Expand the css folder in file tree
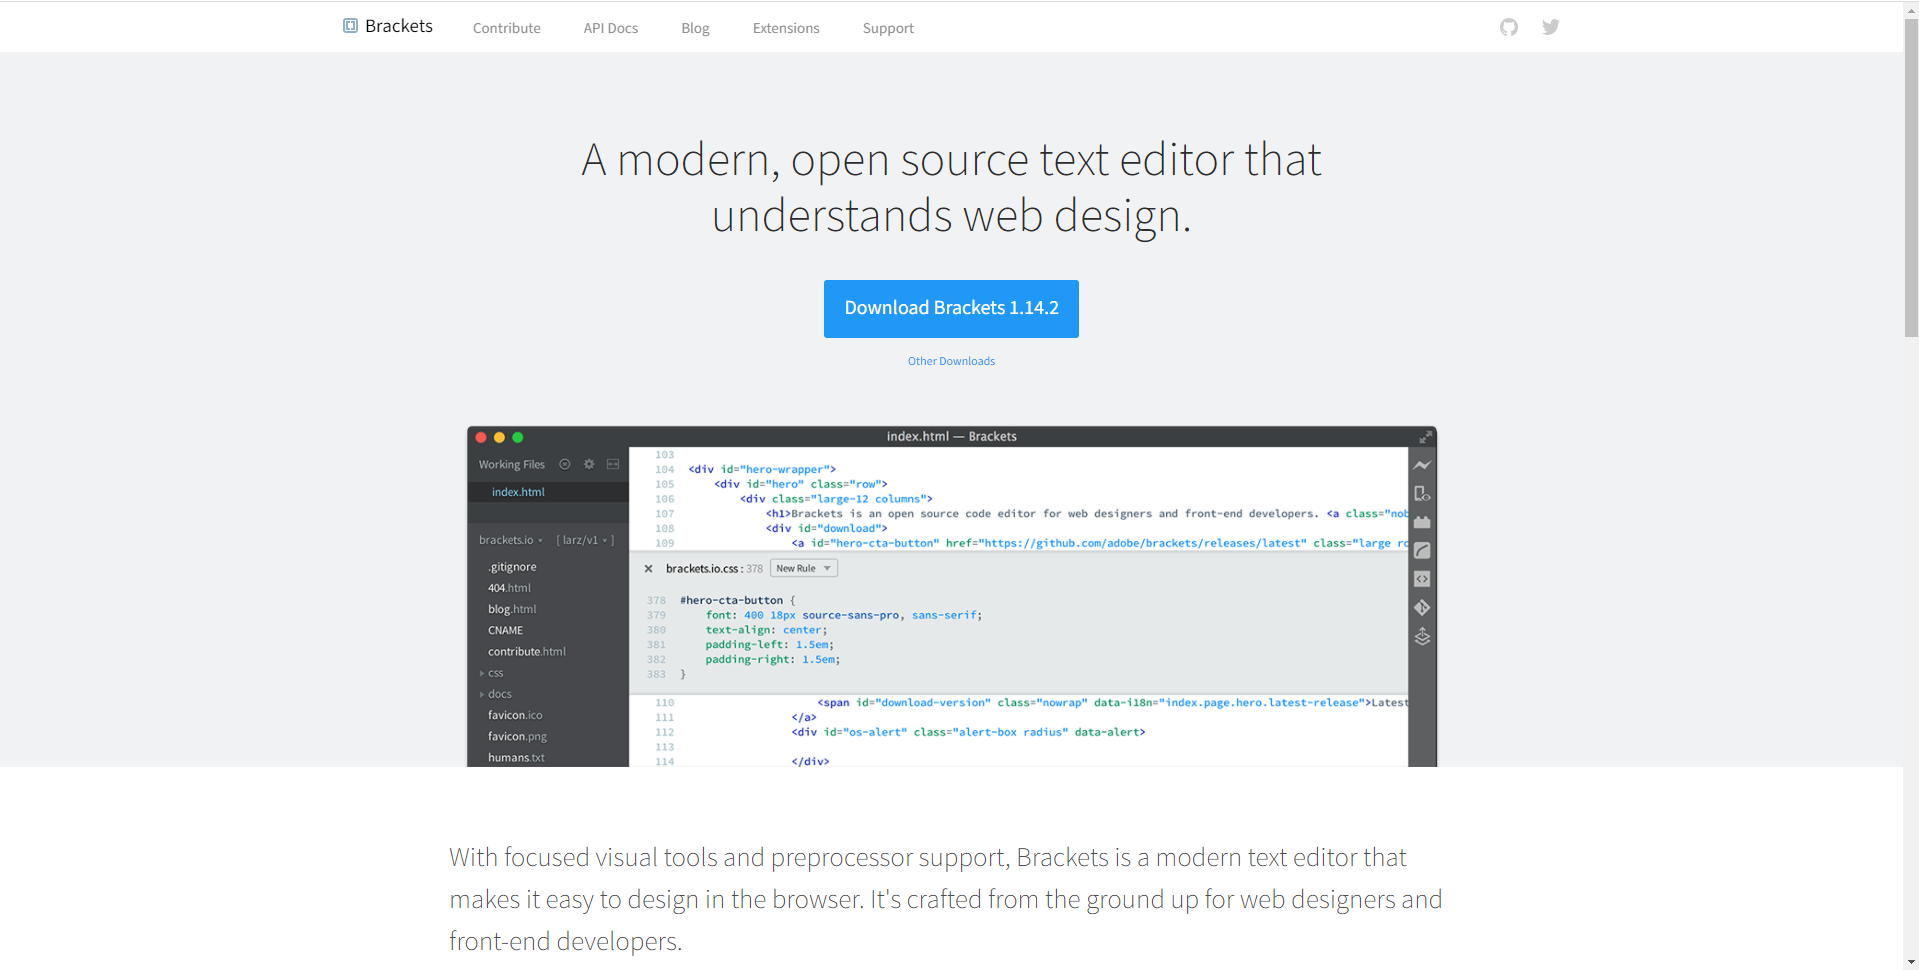Screen dimensions: 1919x970 tap(491, 673)
